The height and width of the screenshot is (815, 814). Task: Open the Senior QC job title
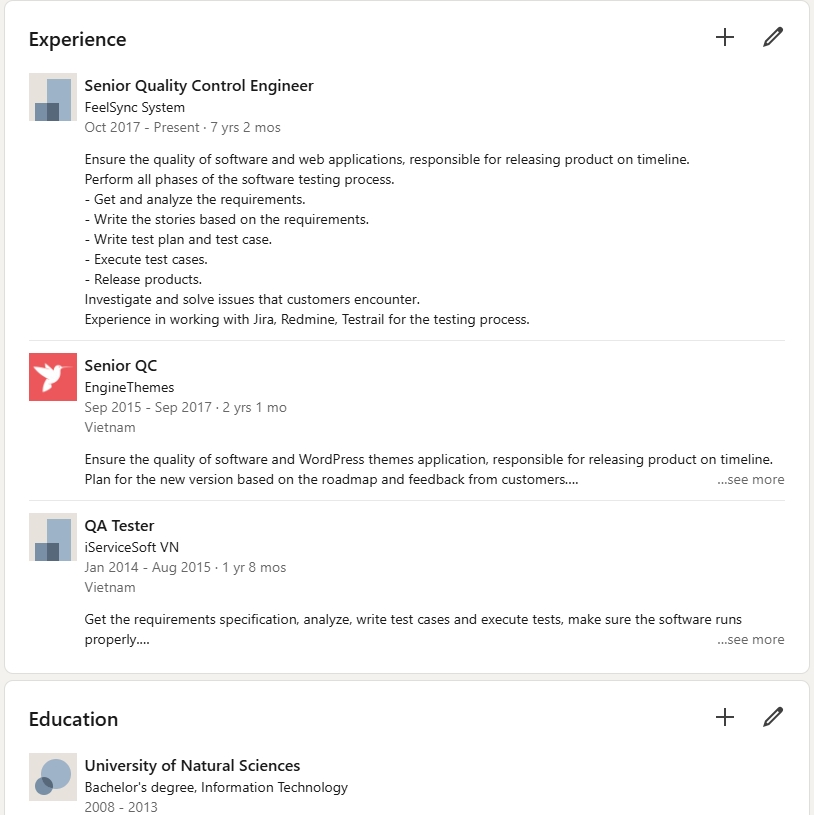[x=121, y=365]
